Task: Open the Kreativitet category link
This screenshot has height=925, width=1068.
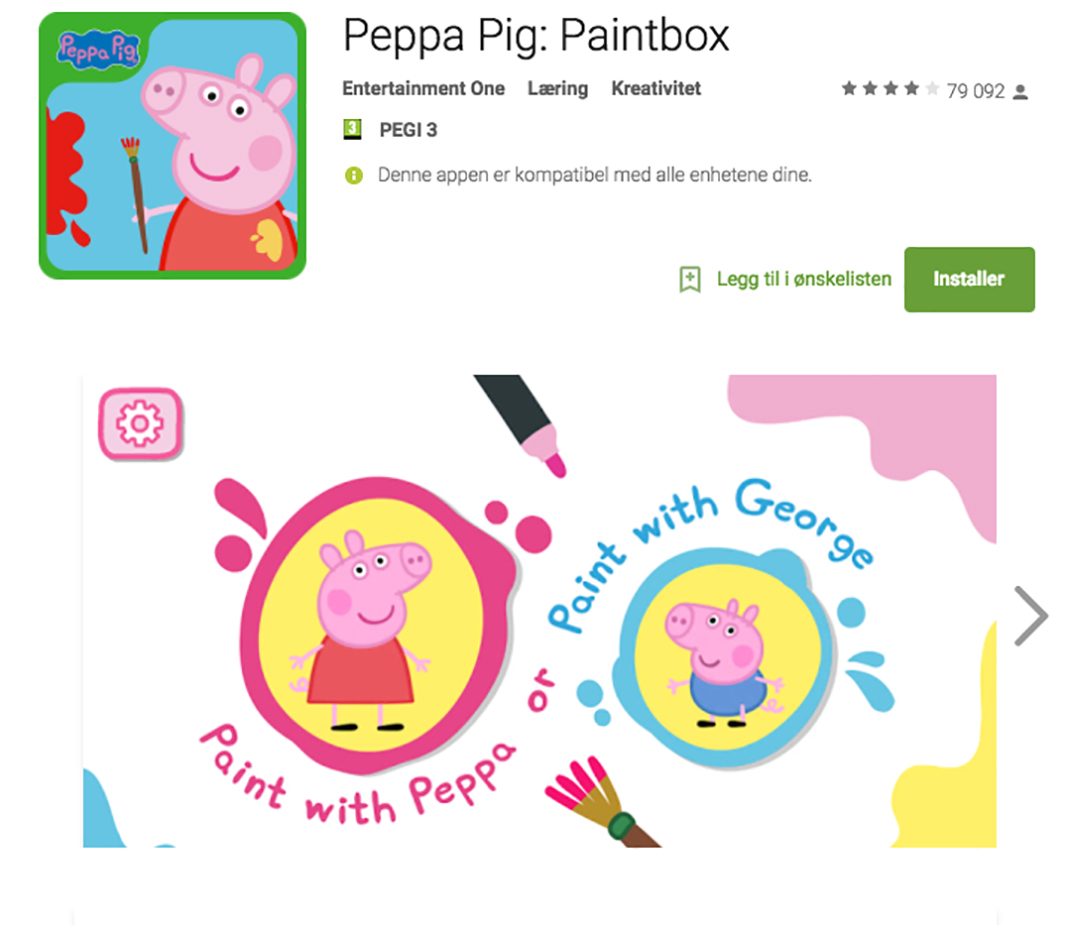Action: point(656,89)
